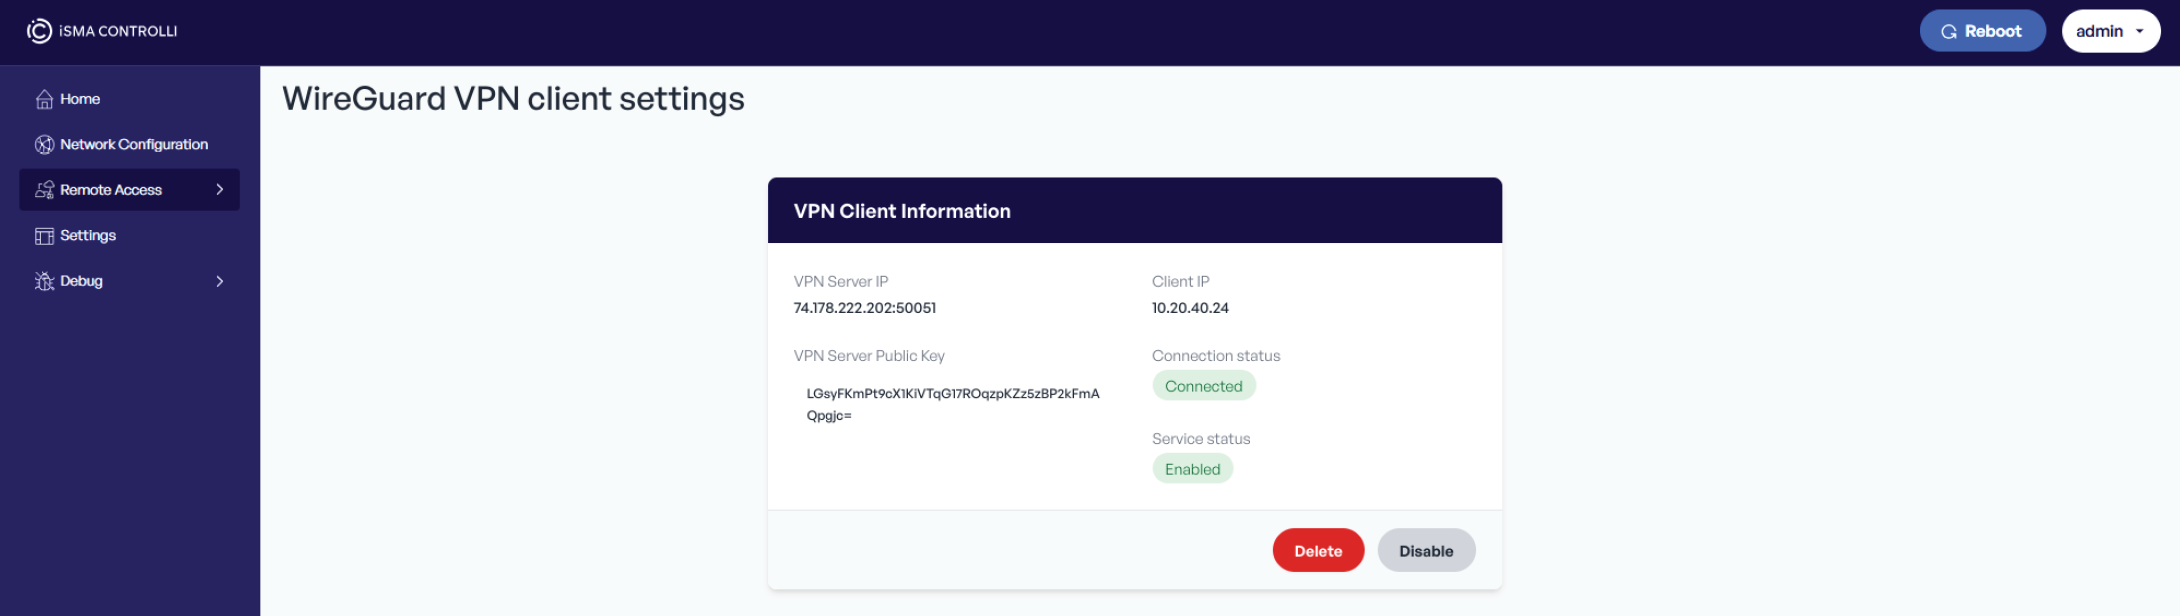Screen dimensions: 2180x616
Task: Open the admin user dropdown
Action: (x=2111, y=31)
